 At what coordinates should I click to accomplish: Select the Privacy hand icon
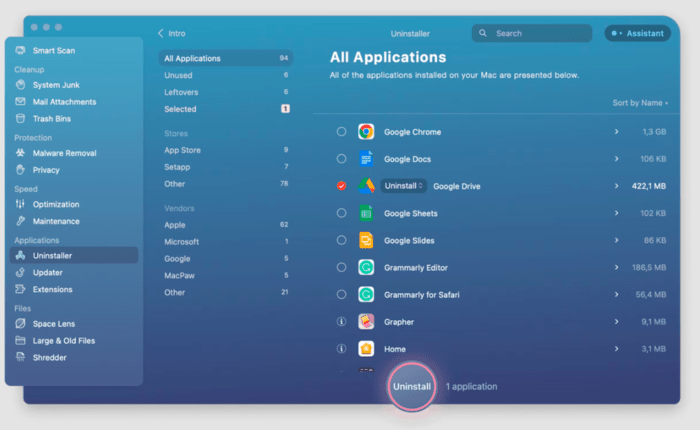point(20,170)
